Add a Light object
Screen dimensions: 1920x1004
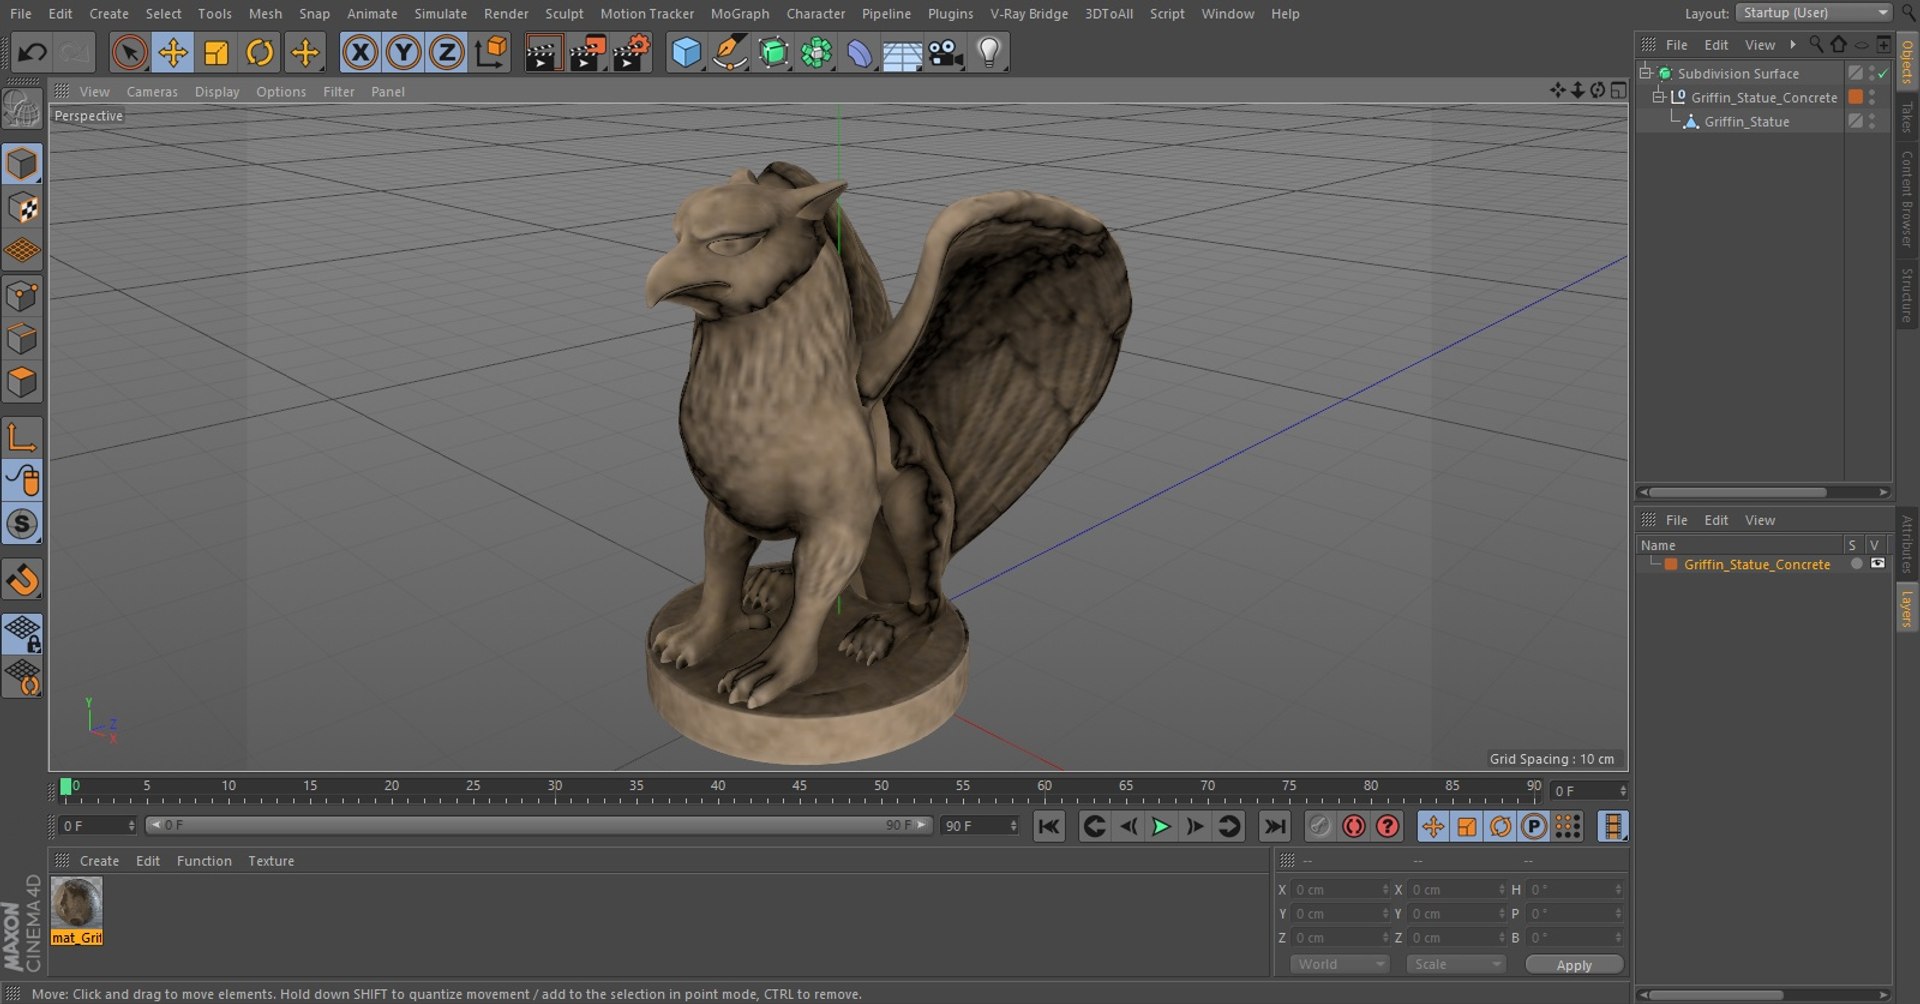(988, 52)
